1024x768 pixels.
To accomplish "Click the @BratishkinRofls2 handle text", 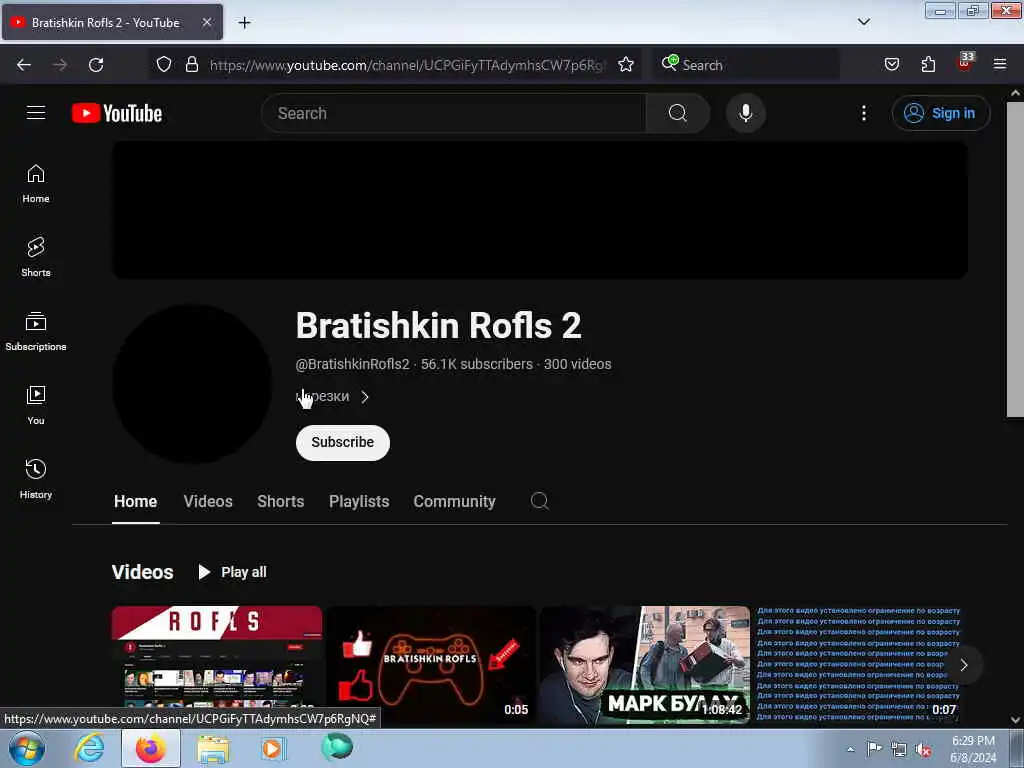I will 352,364.
